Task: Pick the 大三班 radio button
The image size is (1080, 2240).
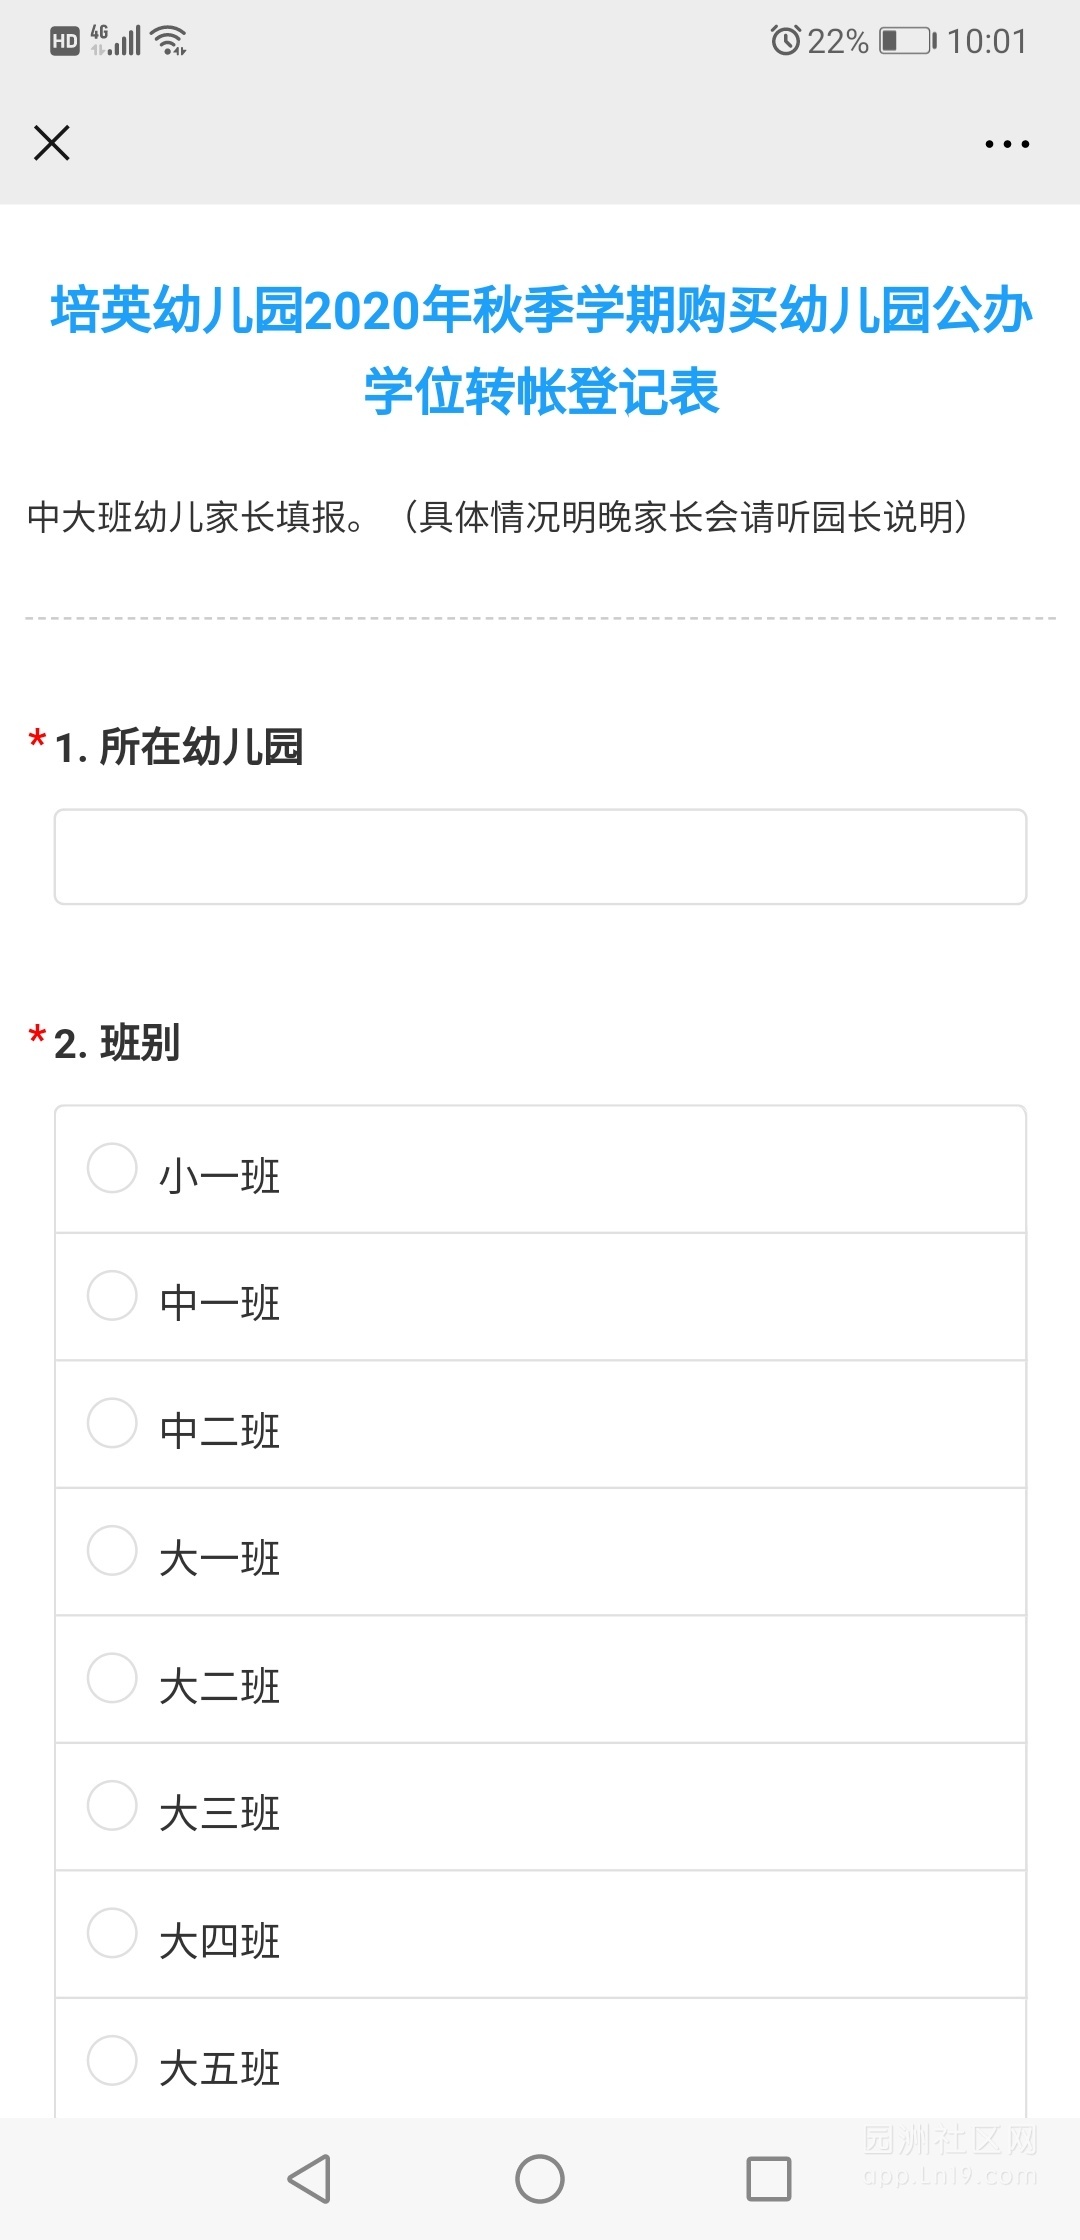Action: (112, 1806)
